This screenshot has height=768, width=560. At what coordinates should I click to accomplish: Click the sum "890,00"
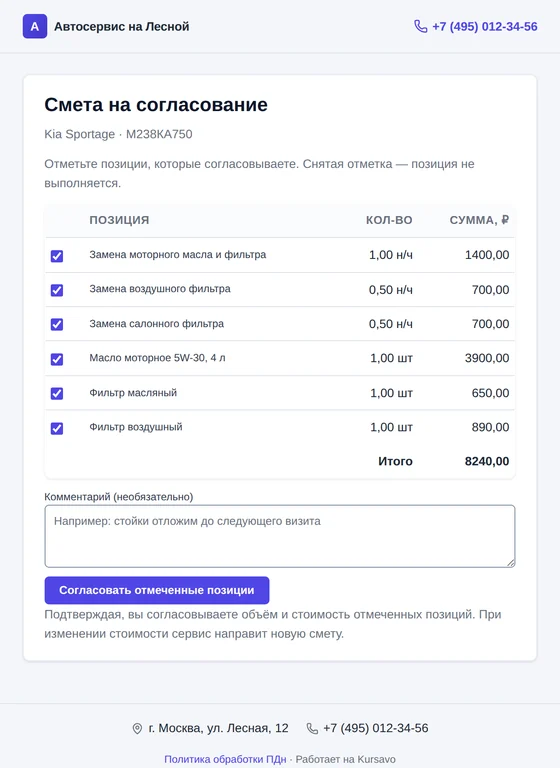click(x=490, y=427)
